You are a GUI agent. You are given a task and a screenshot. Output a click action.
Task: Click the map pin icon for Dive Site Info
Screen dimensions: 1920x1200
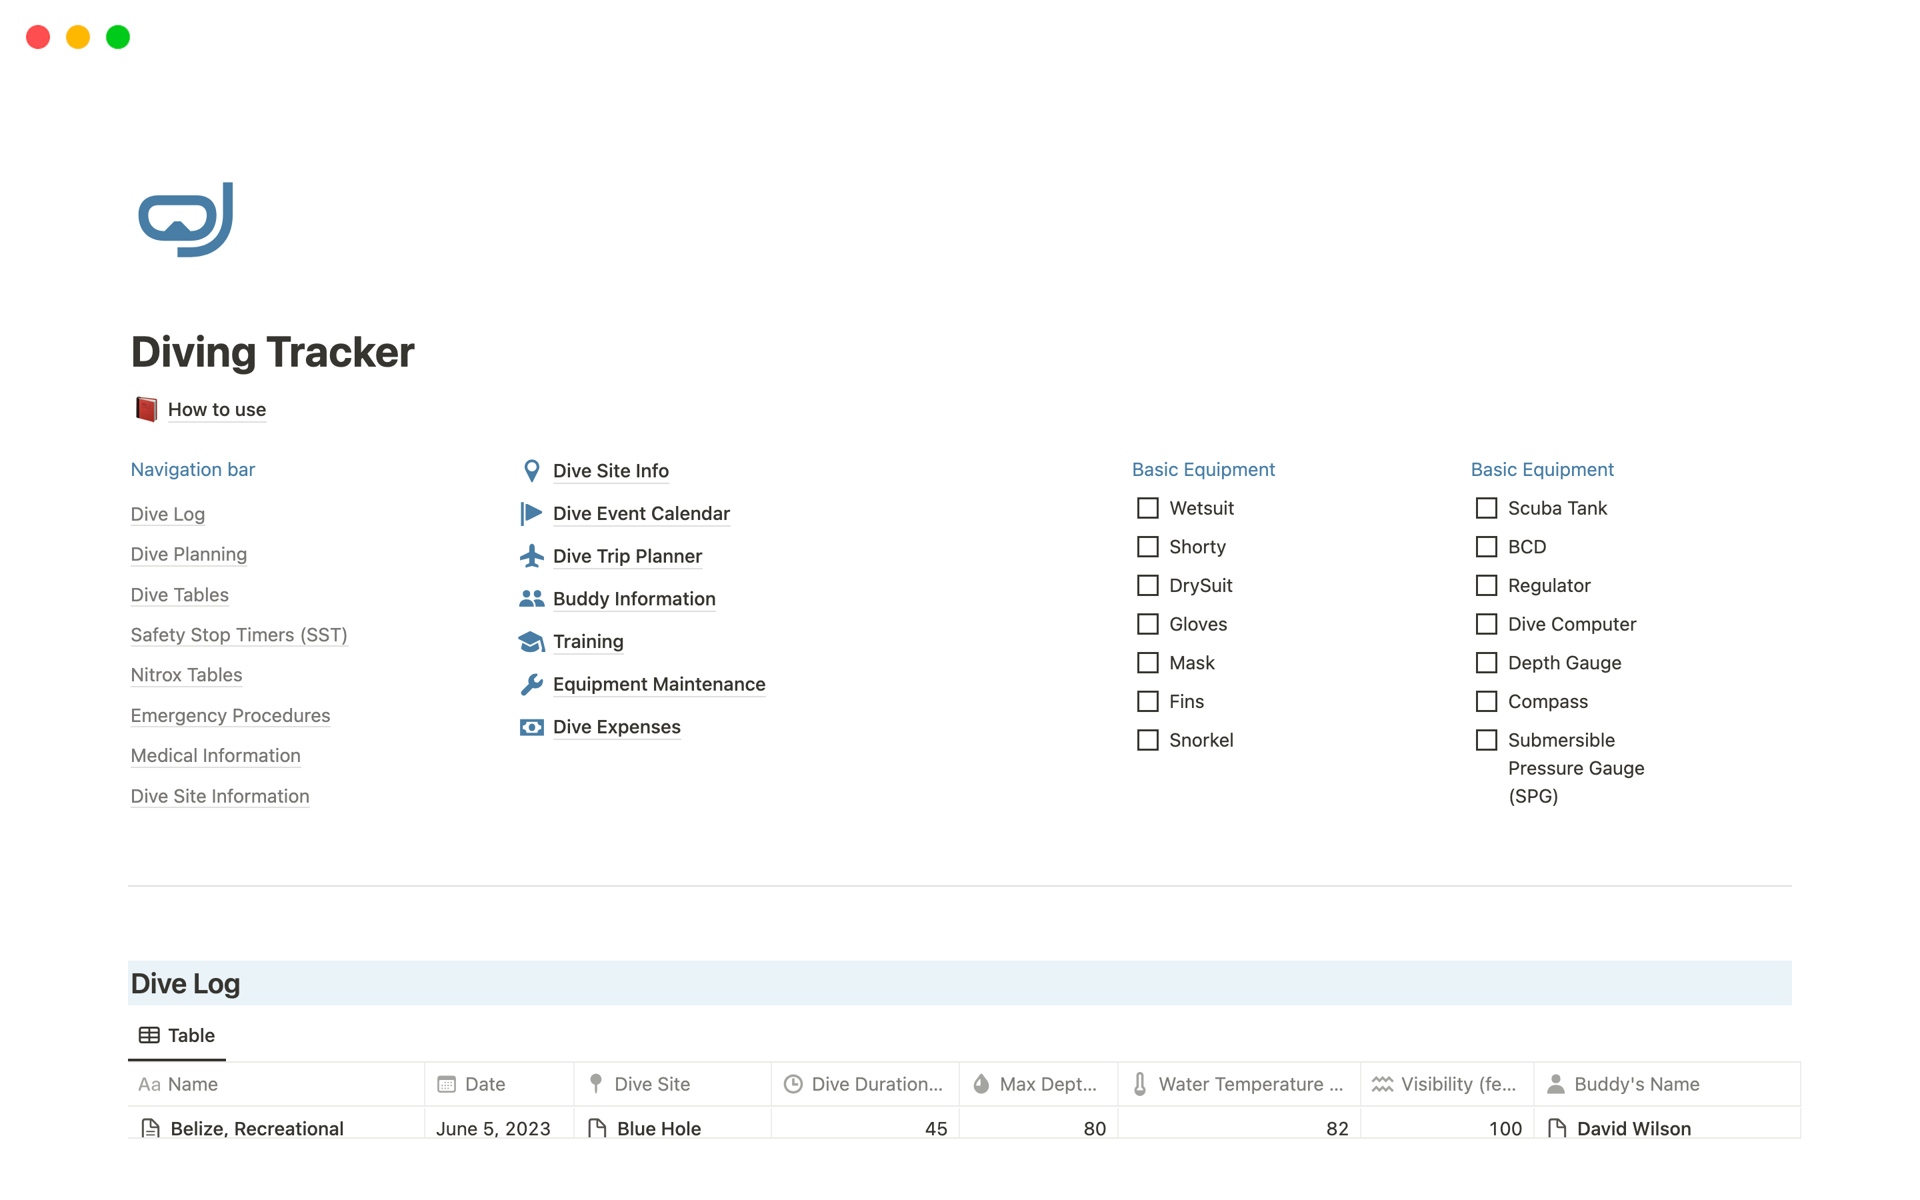(x=531, y=471)
